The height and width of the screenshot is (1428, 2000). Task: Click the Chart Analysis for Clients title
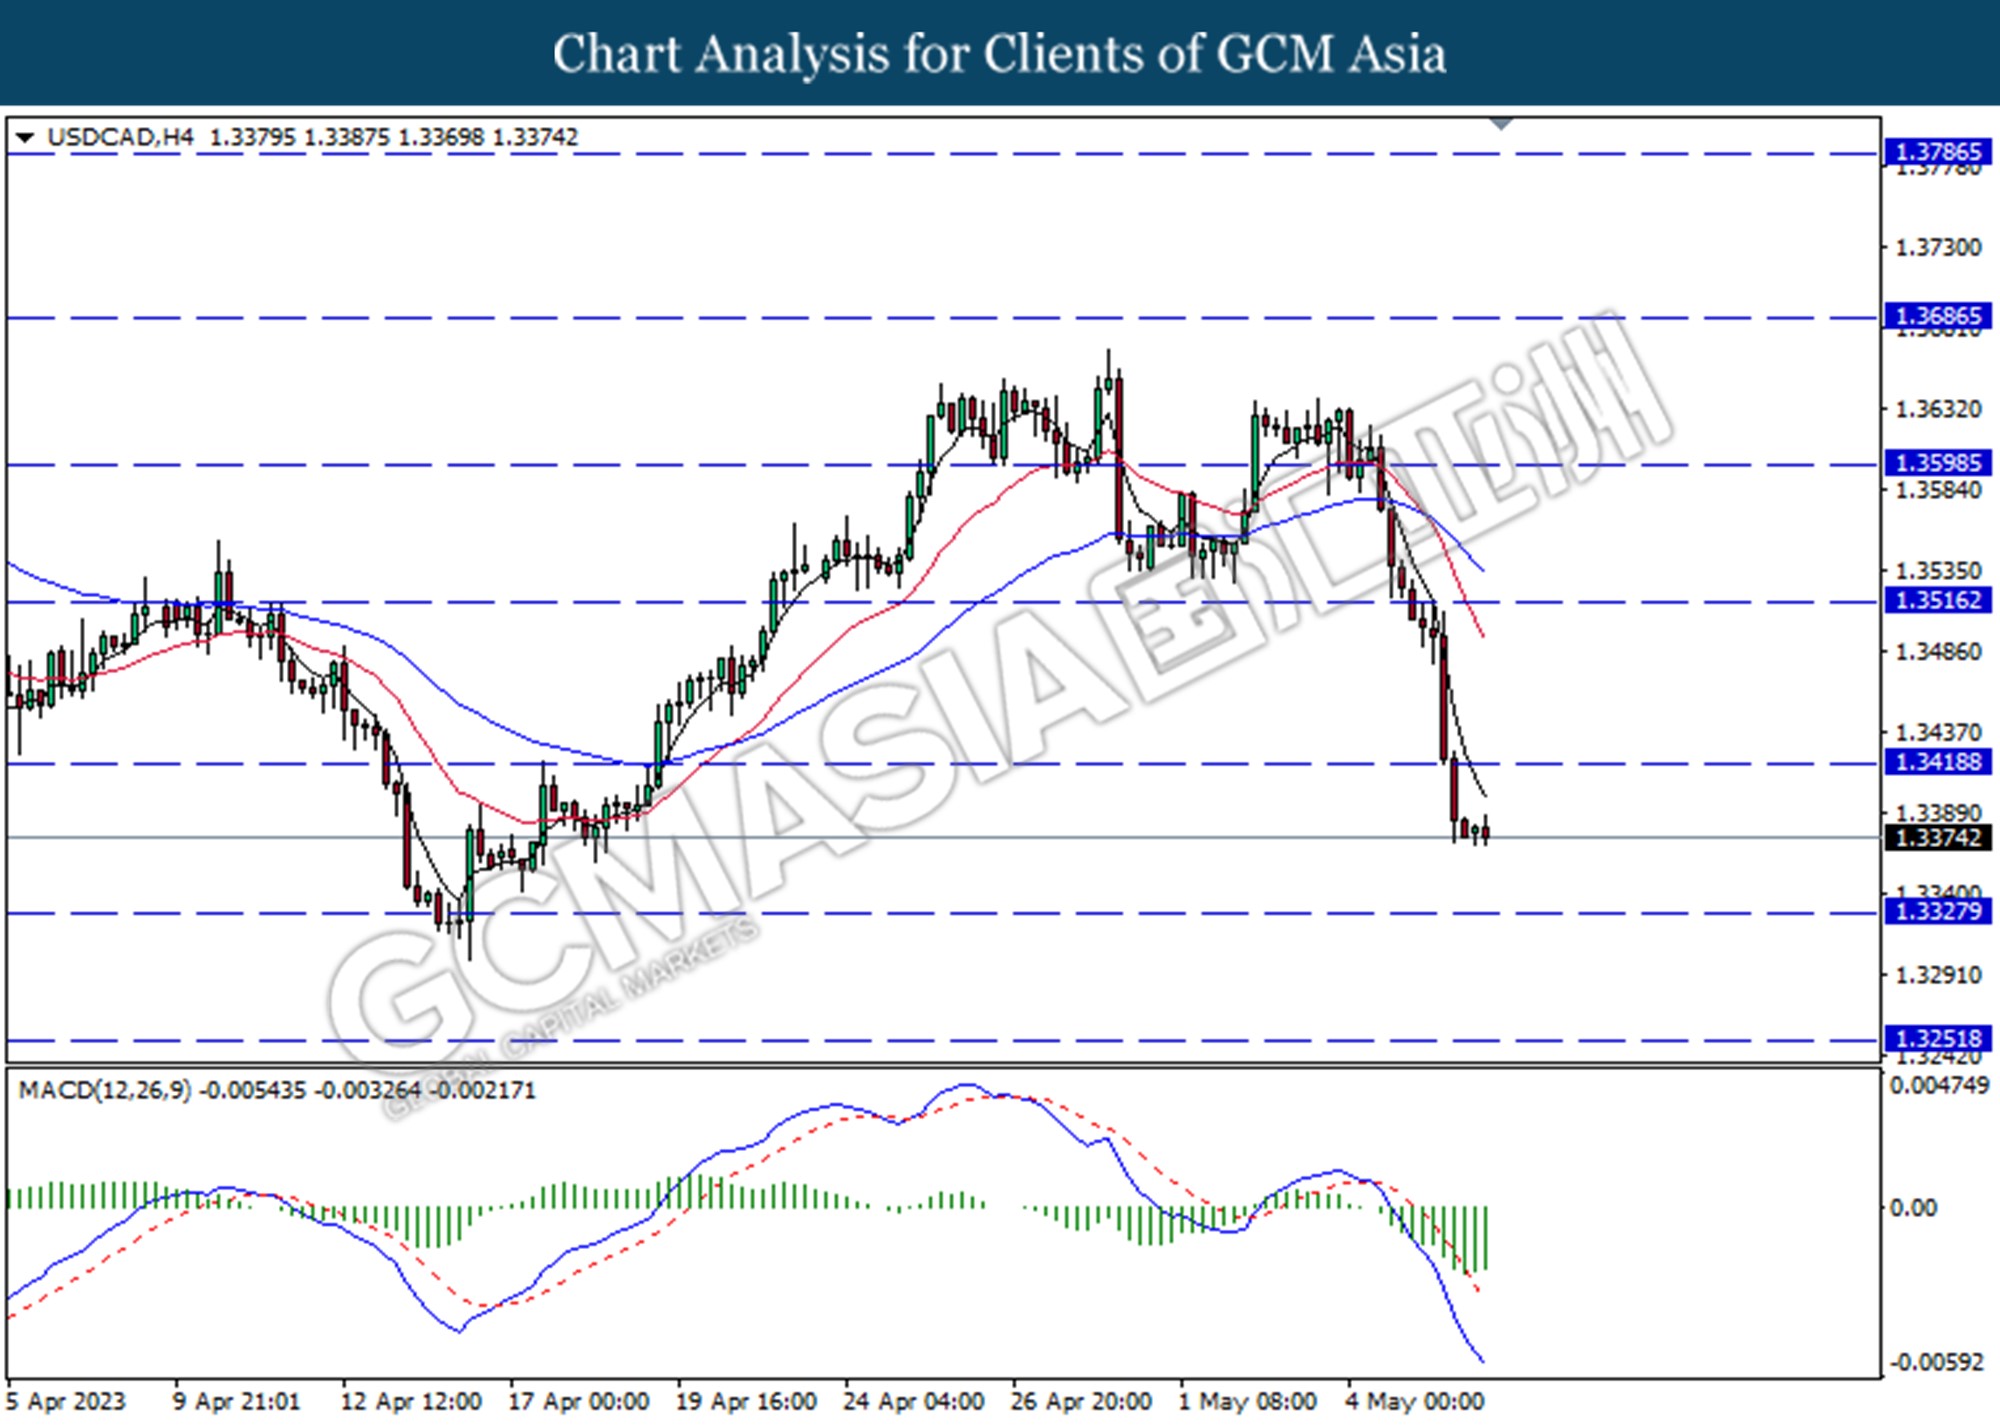coord(1000,54)
